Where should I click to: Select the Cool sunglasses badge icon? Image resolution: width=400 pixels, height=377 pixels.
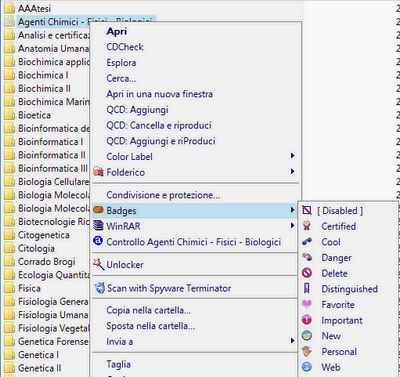307,242
